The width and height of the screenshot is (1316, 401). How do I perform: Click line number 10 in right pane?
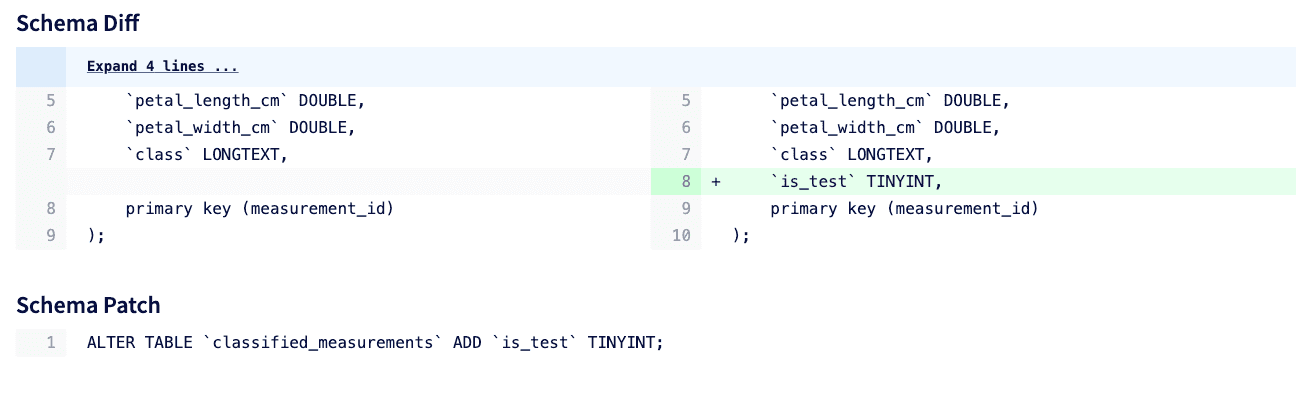tap(681, 236)
